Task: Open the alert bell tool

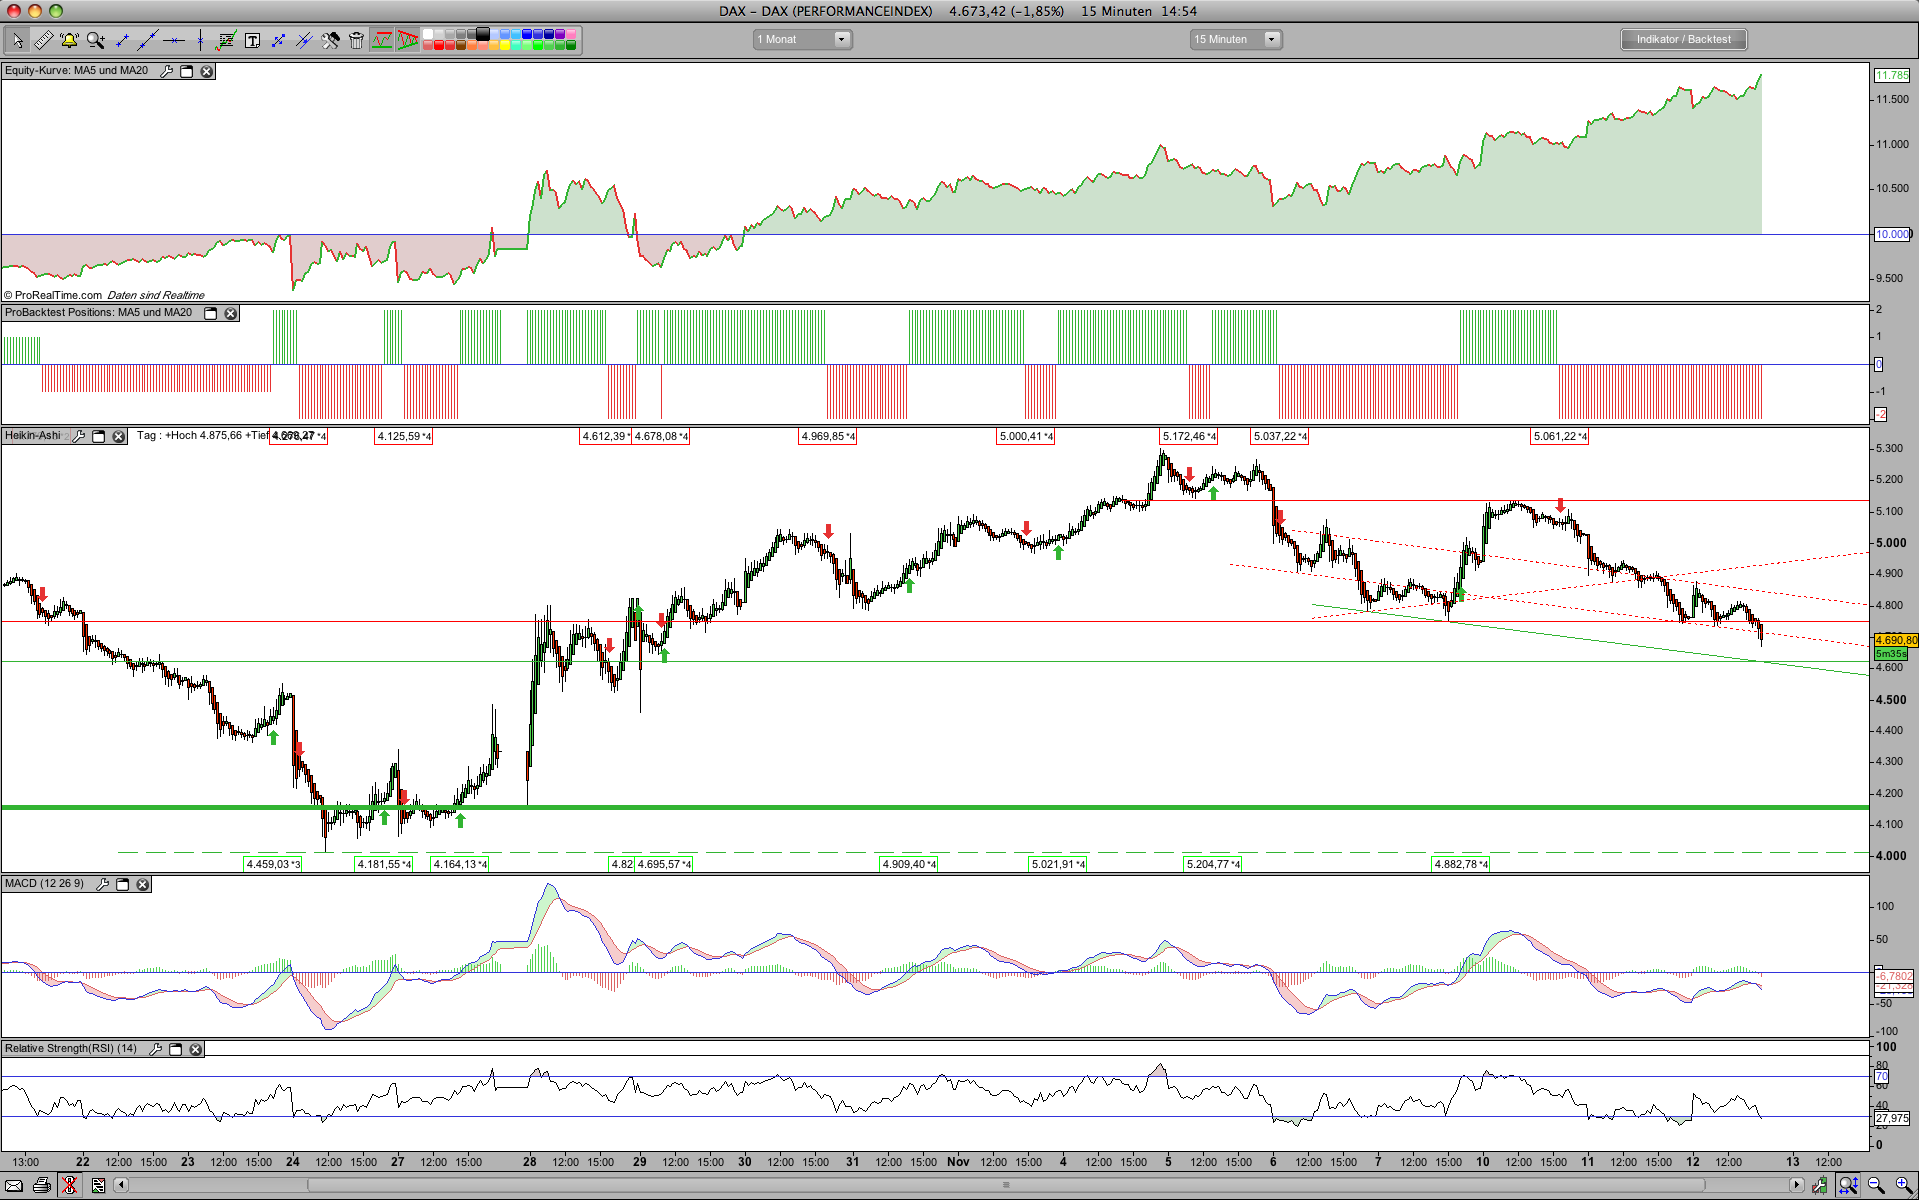Action: pyautogui.click(x=69, y=40)
